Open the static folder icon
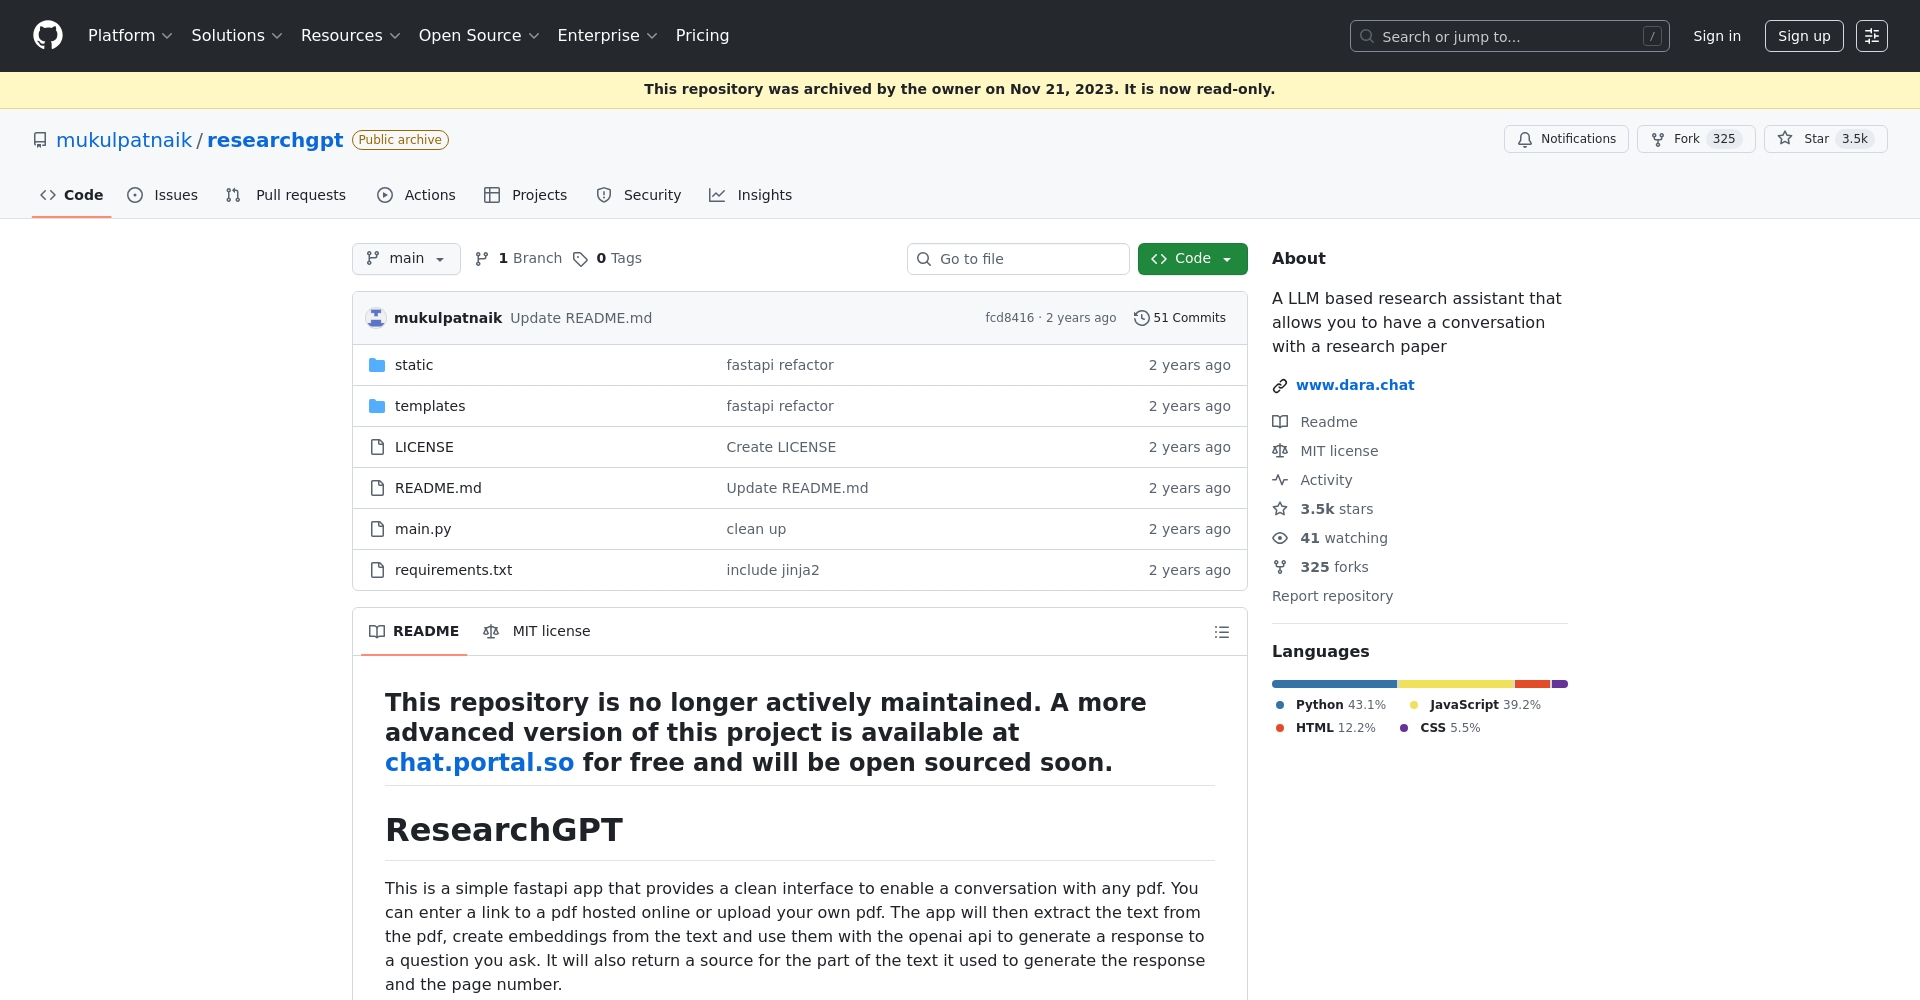The image size is (1920, 1000). [377, 364]
